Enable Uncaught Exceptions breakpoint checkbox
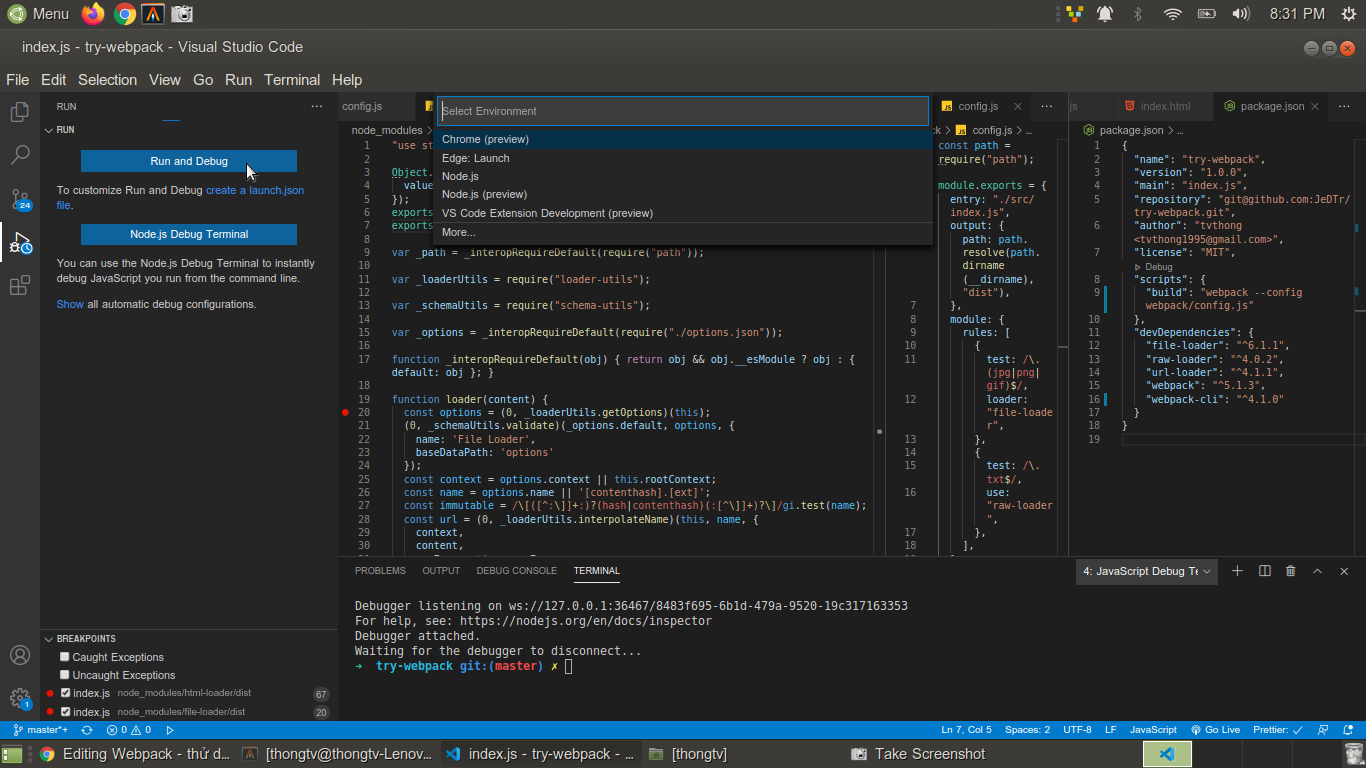The image size is (1366, 768). click(65, 675)
